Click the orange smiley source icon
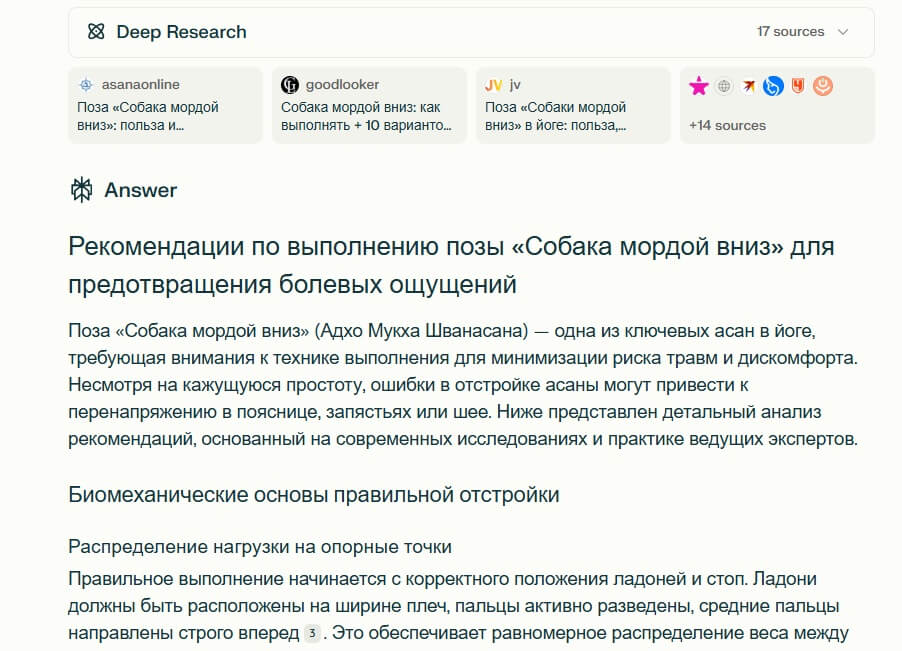Viewport: 902px width, 651px height. pyautogui.click(x=822, y=87)
